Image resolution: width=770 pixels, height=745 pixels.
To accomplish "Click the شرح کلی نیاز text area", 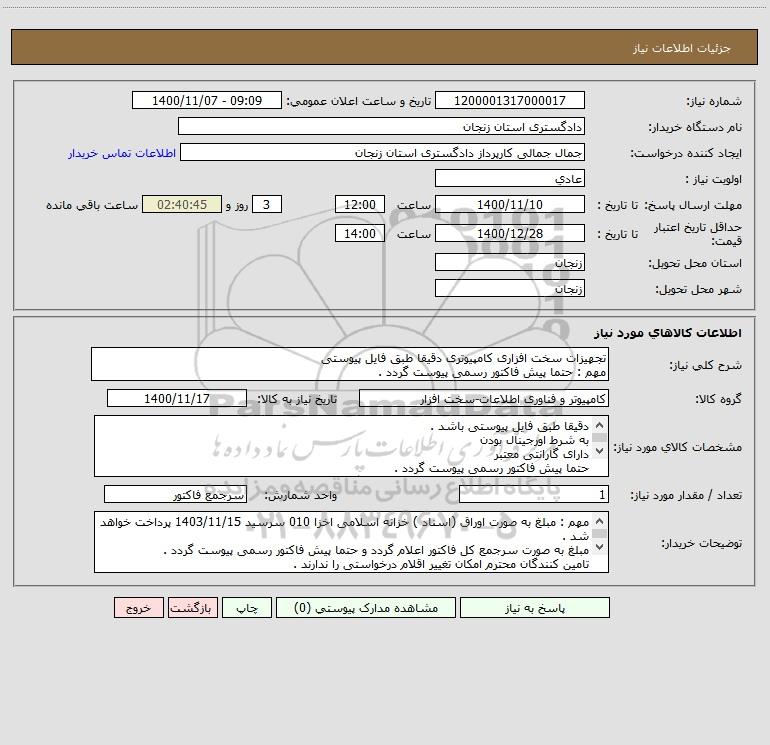I will tap(350, 364).
